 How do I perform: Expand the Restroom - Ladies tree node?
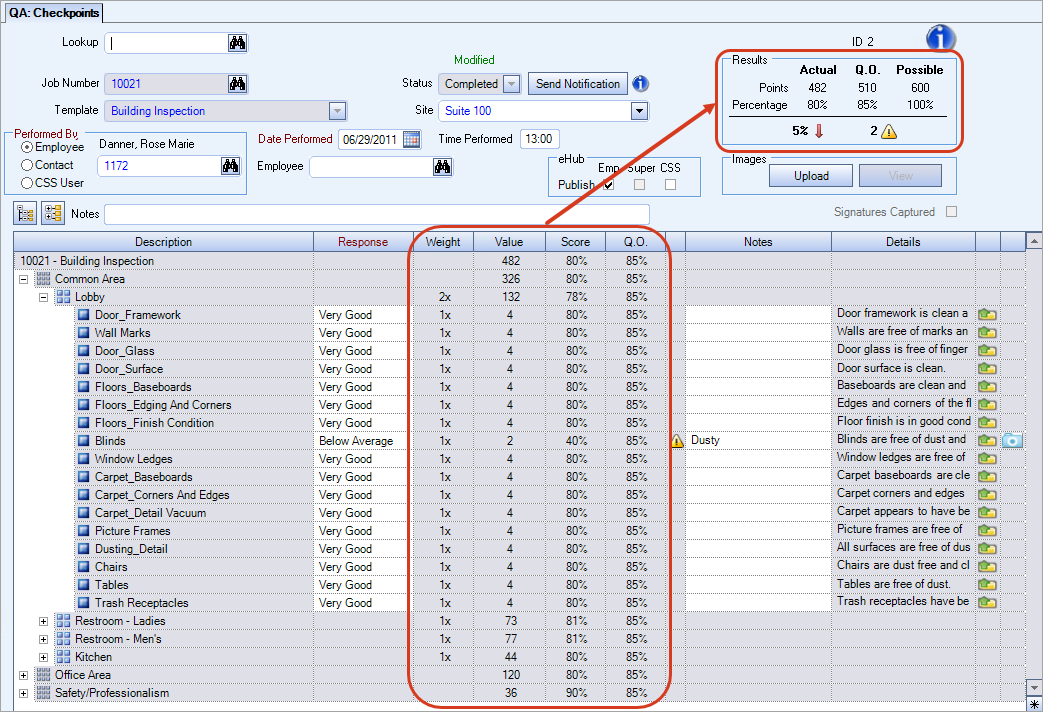[x=44, y=621]
